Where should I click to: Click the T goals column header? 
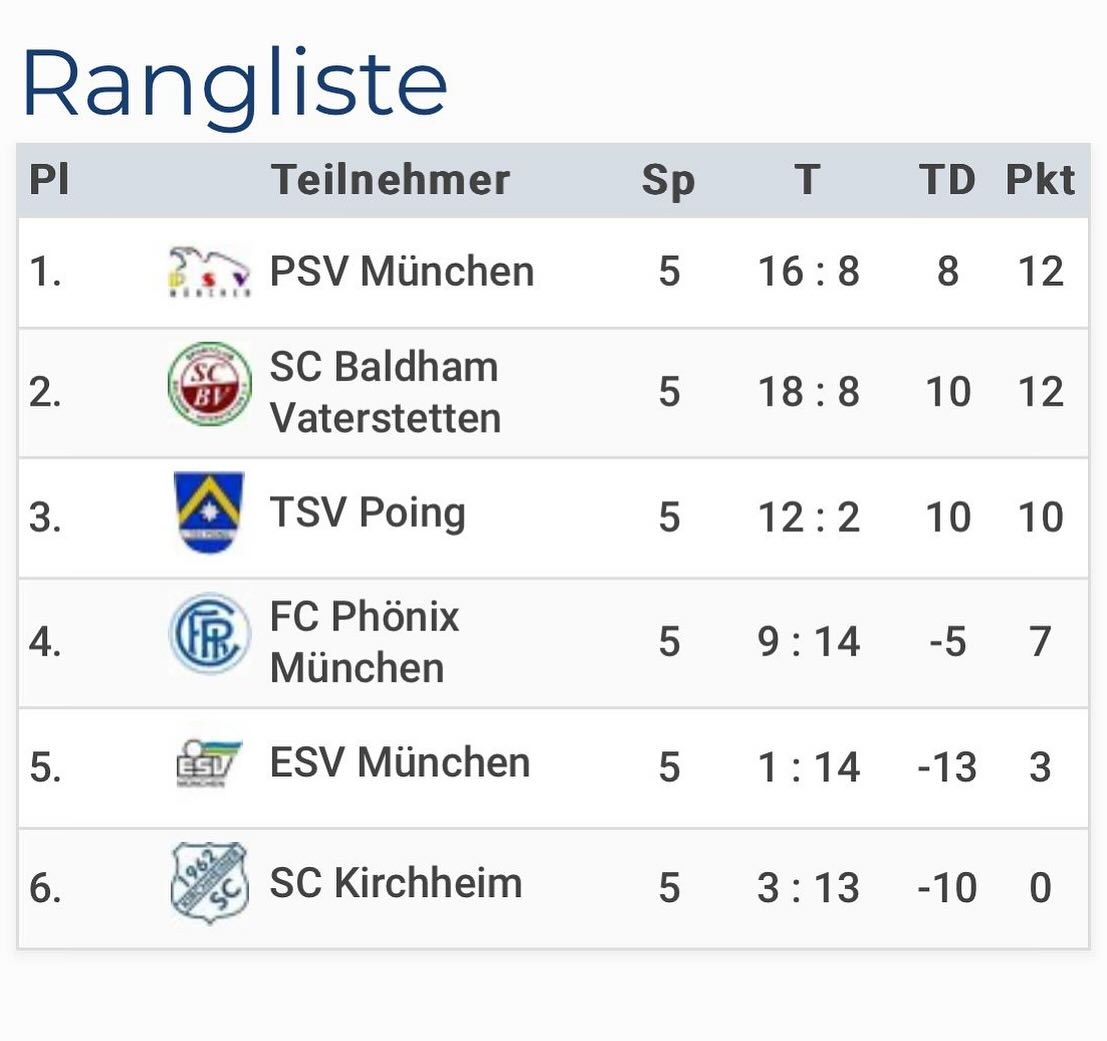[x=807, y=180]
